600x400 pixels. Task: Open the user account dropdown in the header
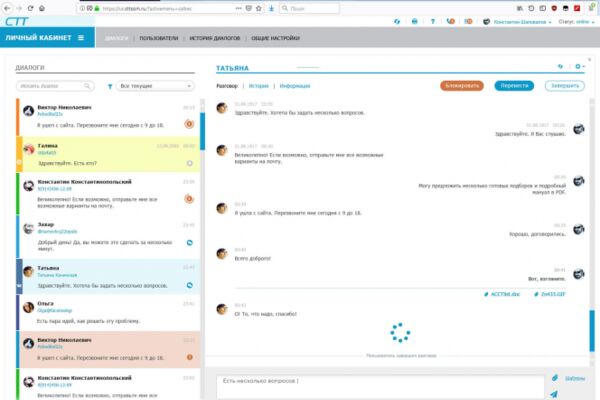tap(517, 22)
